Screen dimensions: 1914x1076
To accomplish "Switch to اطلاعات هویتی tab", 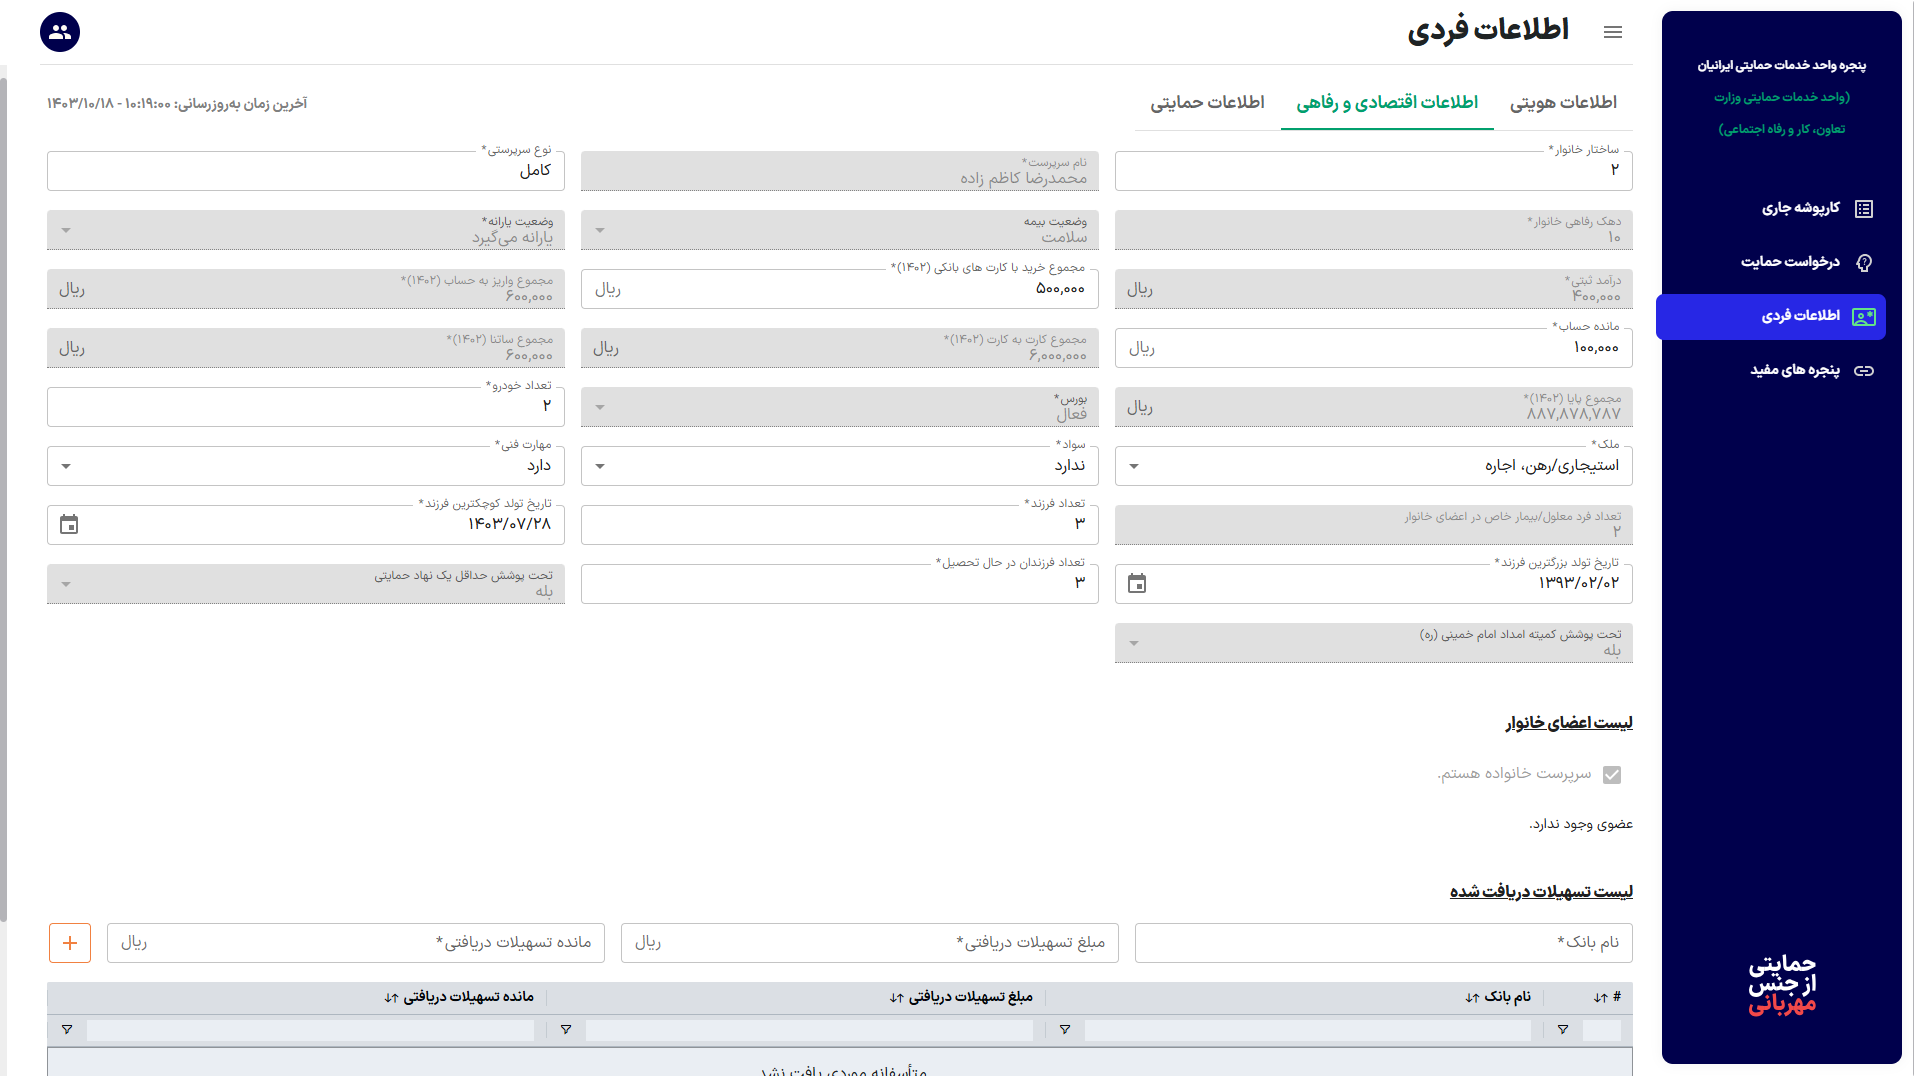I will pos(1562,103).
